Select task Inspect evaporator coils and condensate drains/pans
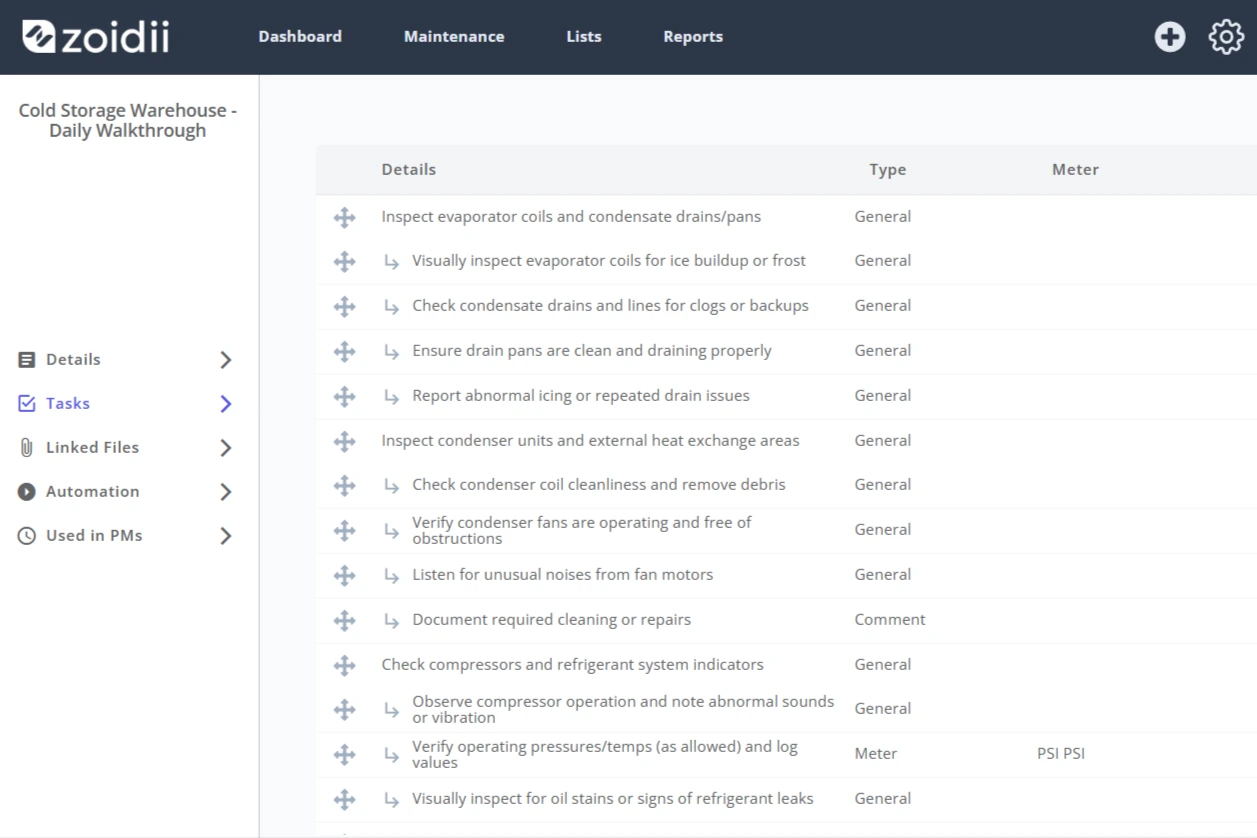 571,217
